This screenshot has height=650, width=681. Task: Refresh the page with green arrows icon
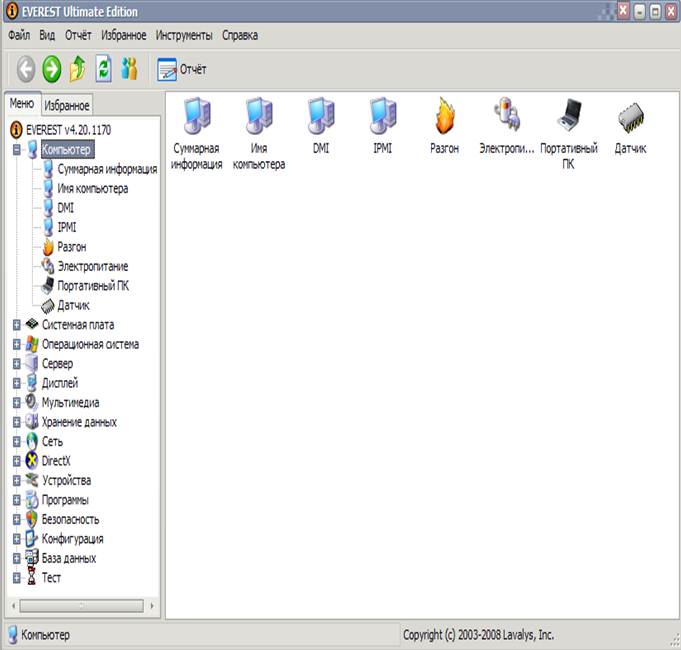pos(103,69)
